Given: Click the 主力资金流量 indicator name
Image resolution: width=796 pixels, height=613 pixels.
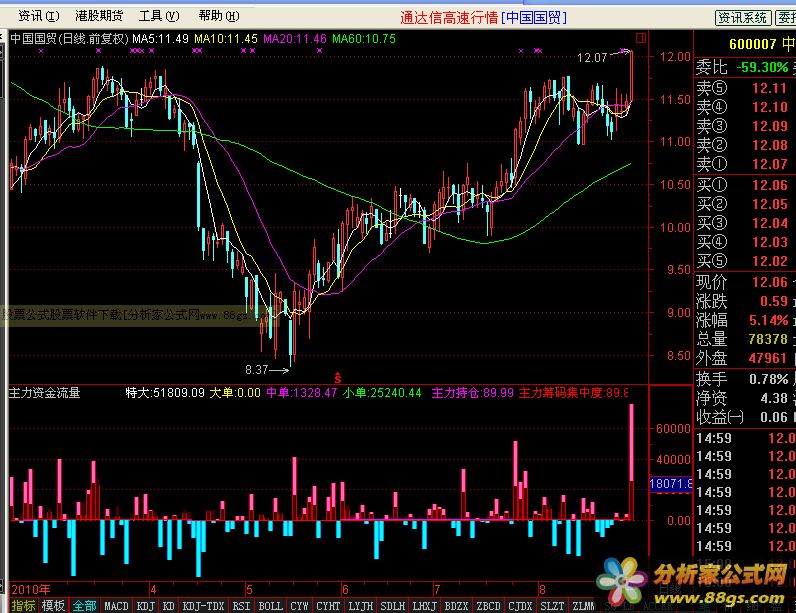Looking at the screenshot, I should tap(45, 393).
